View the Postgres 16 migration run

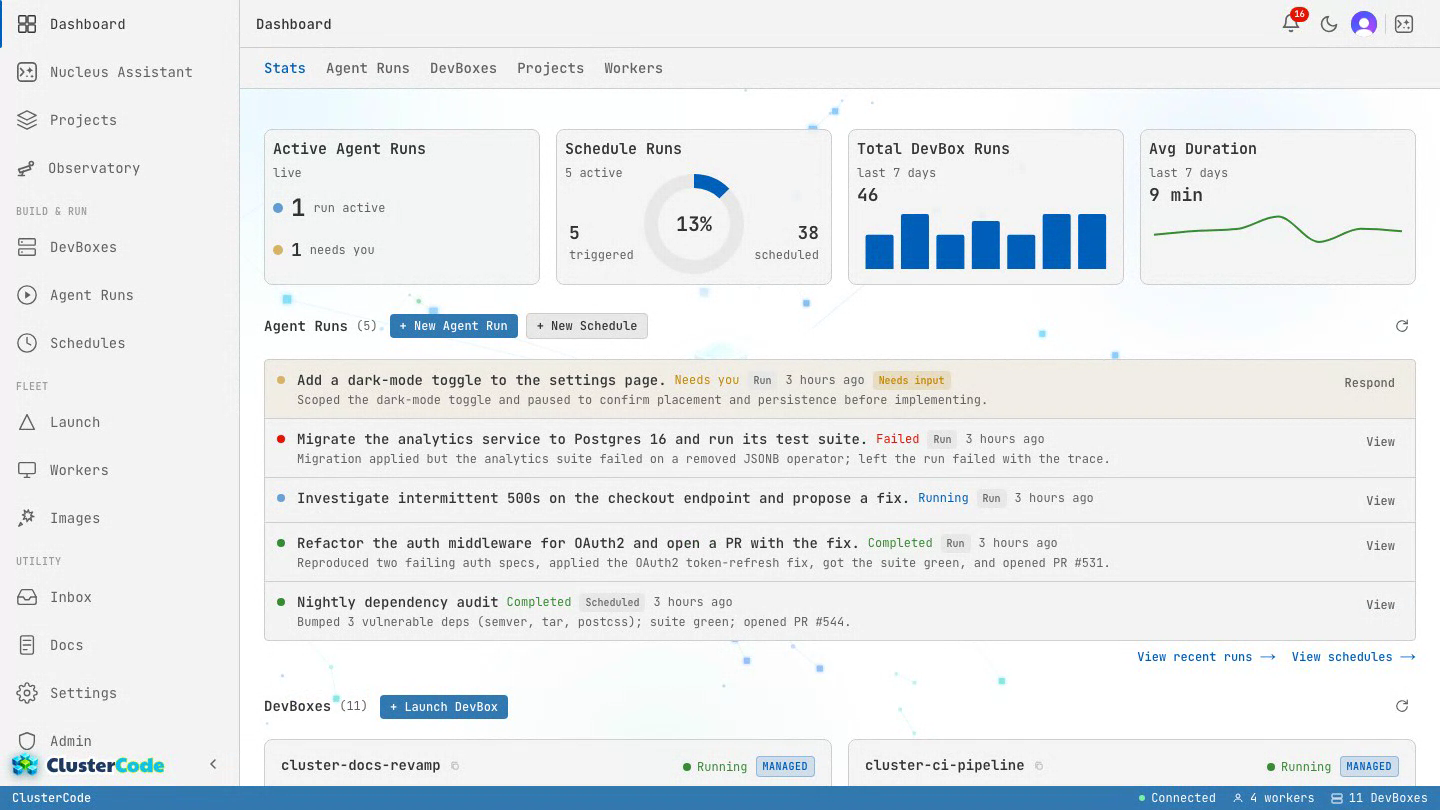(1380, 442)
